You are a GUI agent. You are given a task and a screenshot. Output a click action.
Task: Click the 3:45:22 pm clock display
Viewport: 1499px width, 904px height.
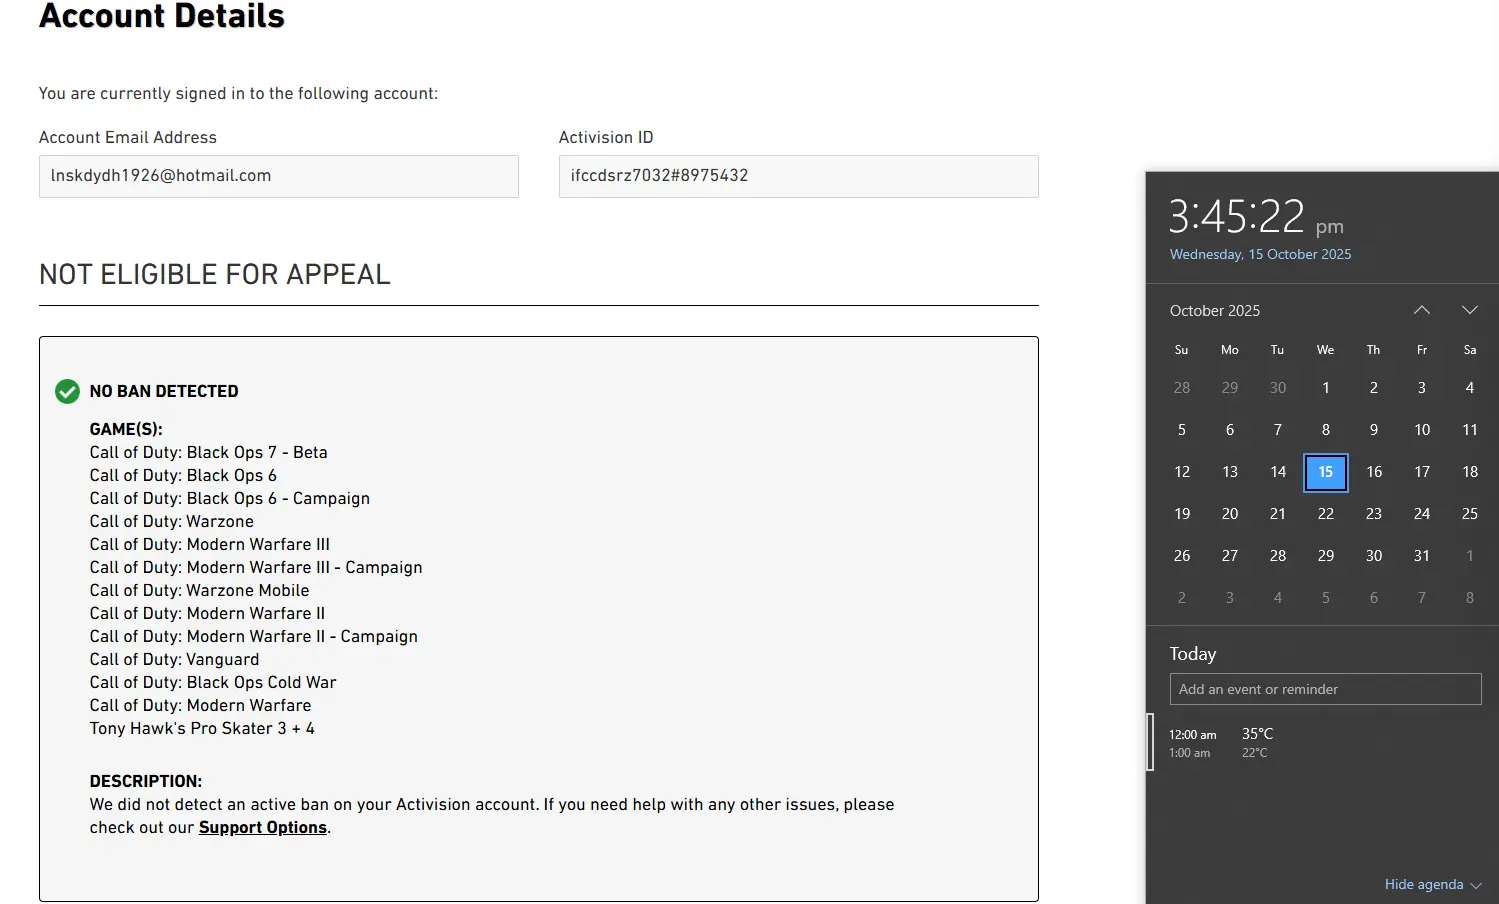(1256, 216)
